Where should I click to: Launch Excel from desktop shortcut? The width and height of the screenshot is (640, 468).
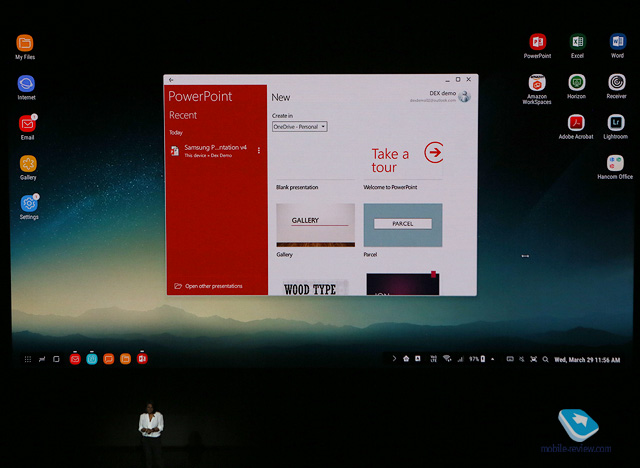(578, 42)
